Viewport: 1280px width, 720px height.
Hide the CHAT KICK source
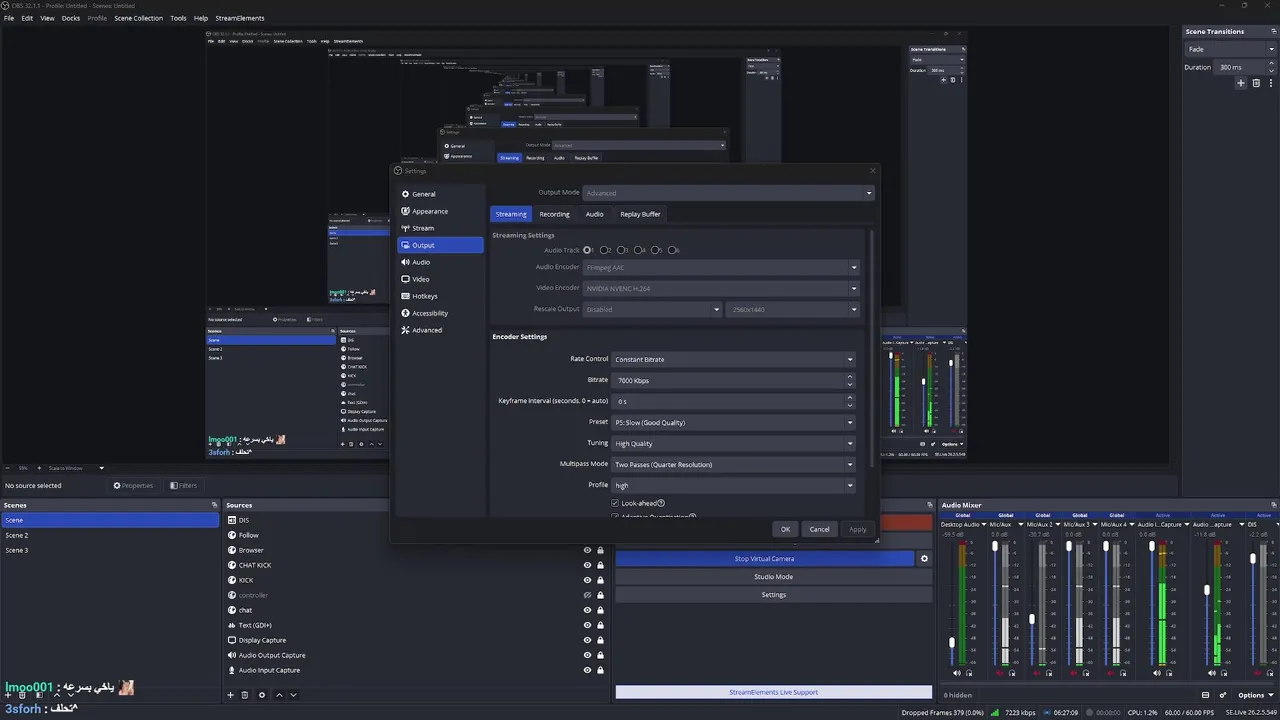pos(588,565)
